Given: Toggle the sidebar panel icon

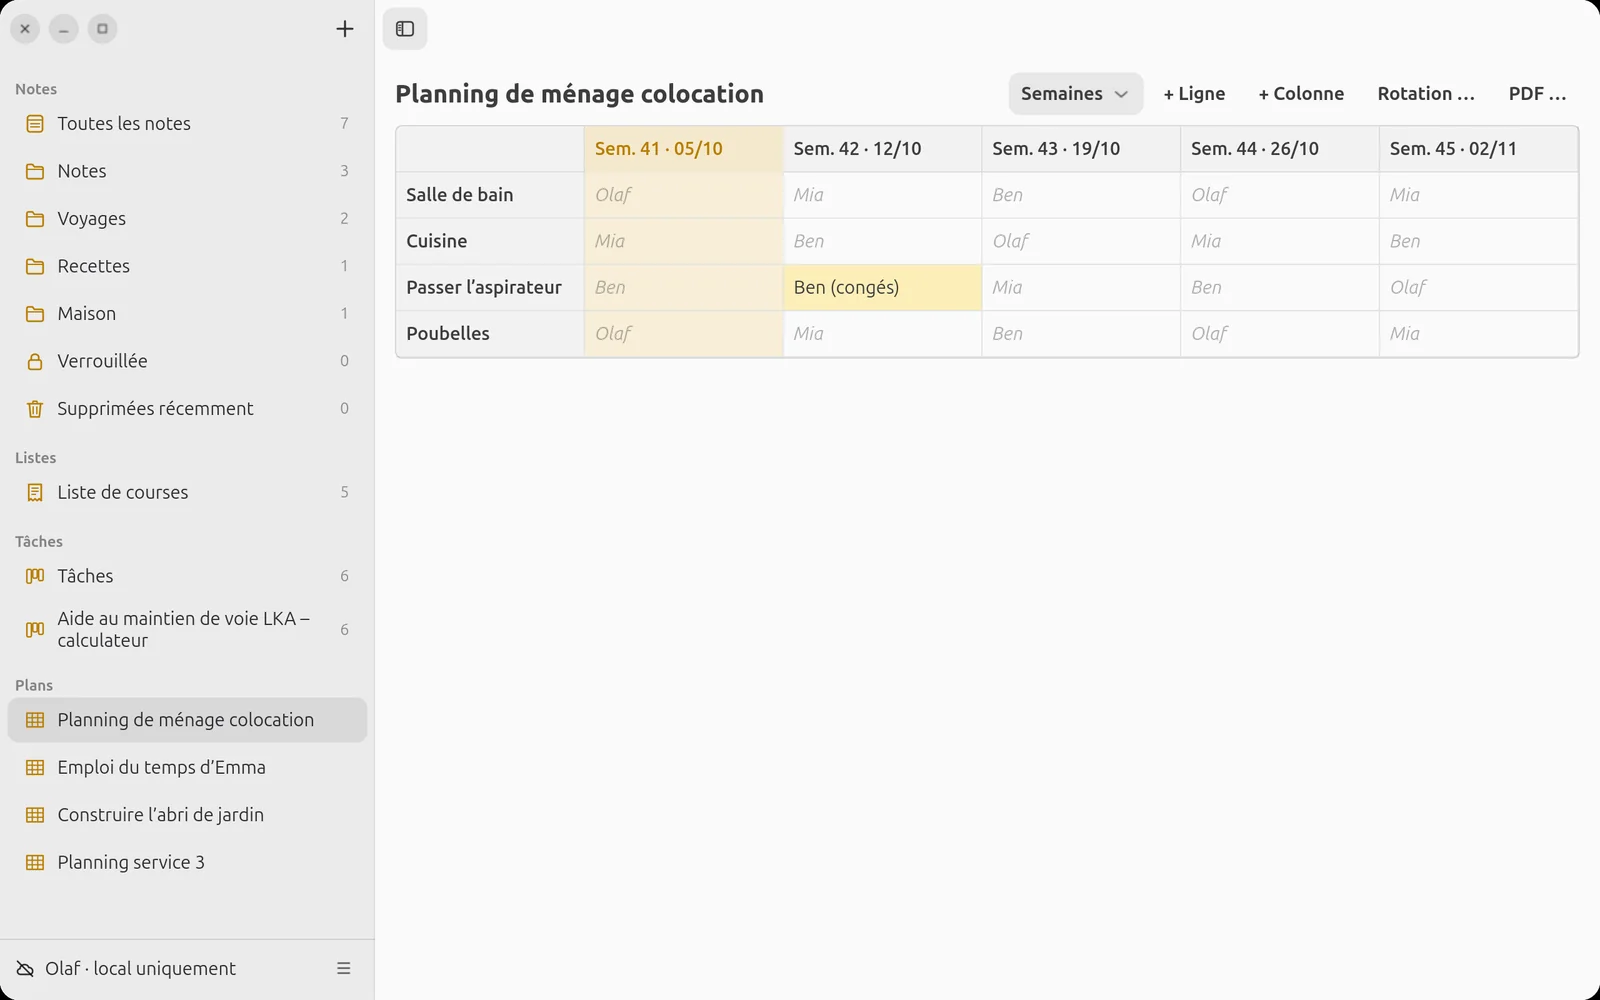Looking at the screenshot, I should (405, 29).
